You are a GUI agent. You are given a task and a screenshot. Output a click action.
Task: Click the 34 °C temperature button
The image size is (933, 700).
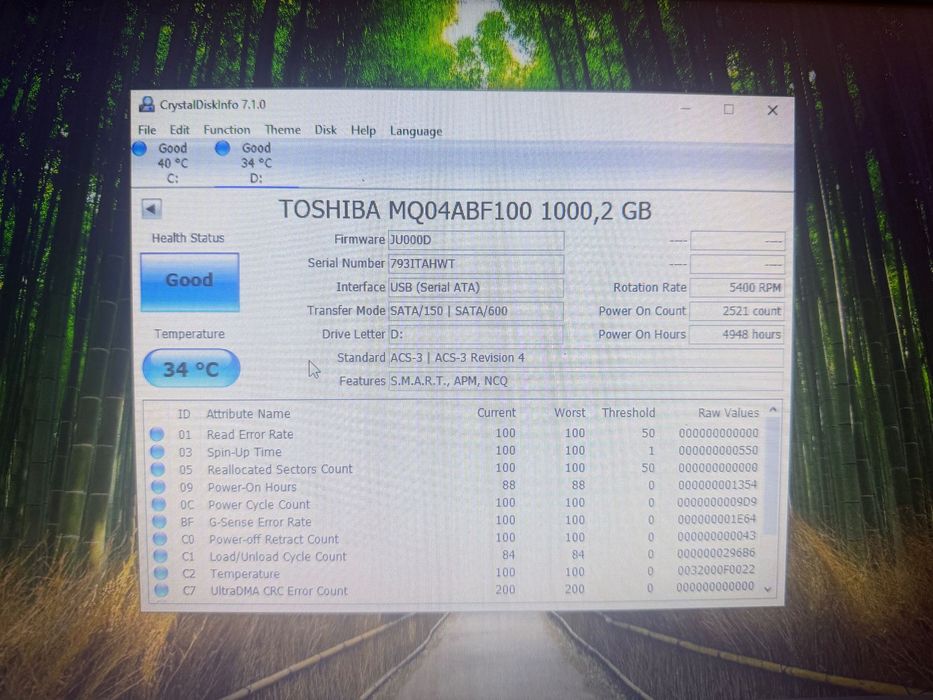(191, 368)
